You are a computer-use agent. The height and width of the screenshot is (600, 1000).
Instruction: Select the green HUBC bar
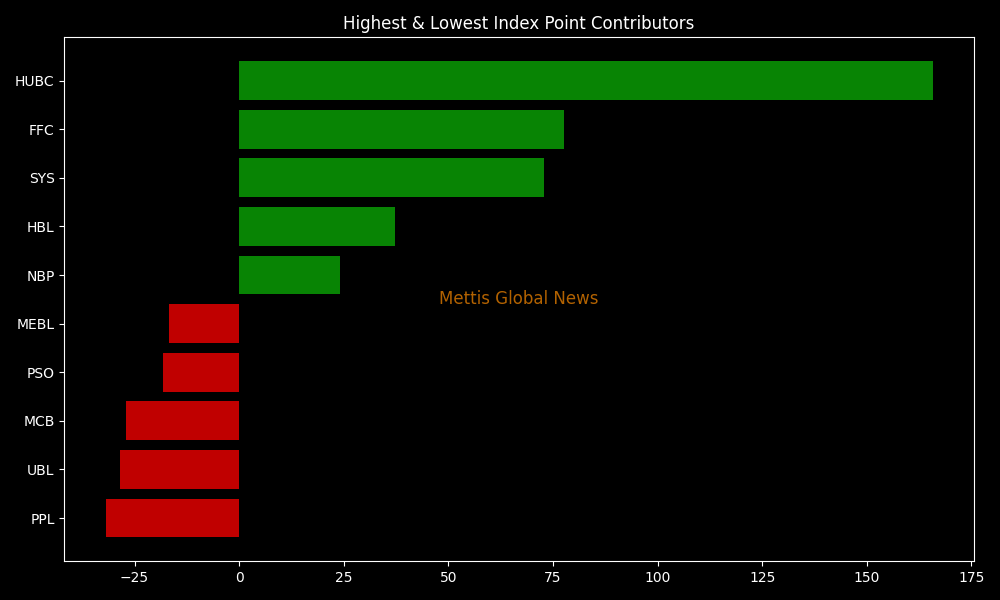pos(585,80)
